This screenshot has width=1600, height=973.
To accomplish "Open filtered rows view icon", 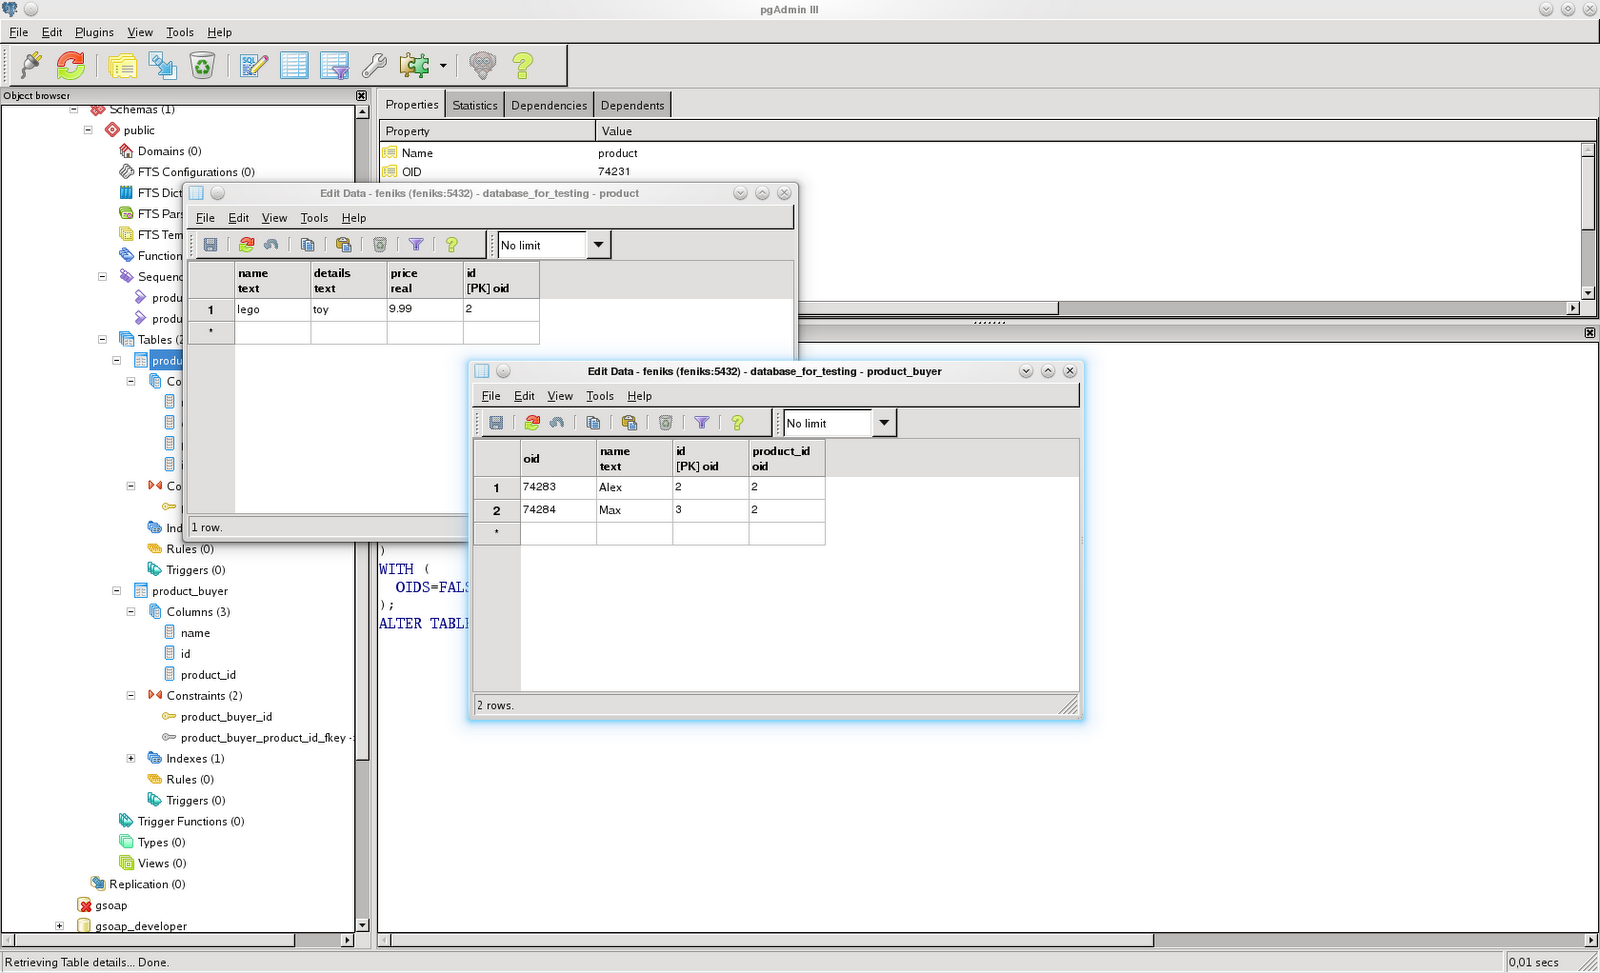I will [334, 66].
